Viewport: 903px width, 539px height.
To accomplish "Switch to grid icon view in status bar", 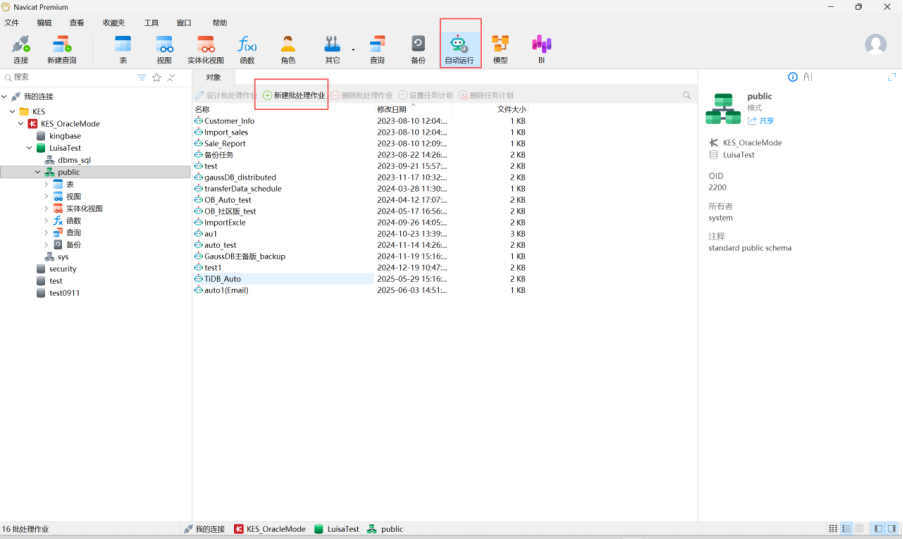I will click(x=833, y=528).
